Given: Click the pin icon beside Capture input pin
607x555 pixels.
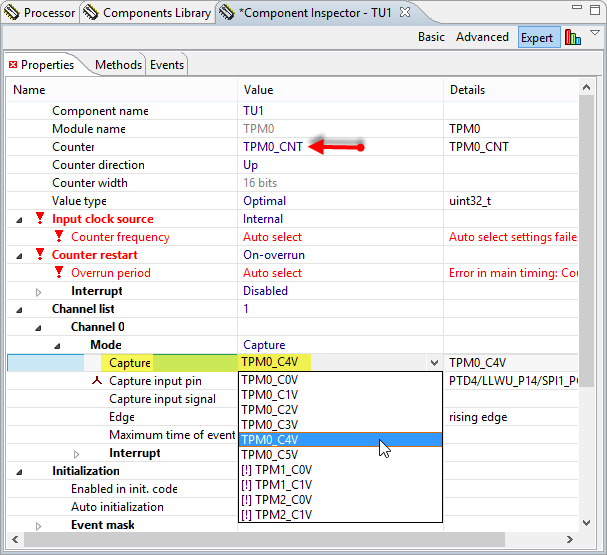Looking at the screenshot, I should click(x=97, y=381).
